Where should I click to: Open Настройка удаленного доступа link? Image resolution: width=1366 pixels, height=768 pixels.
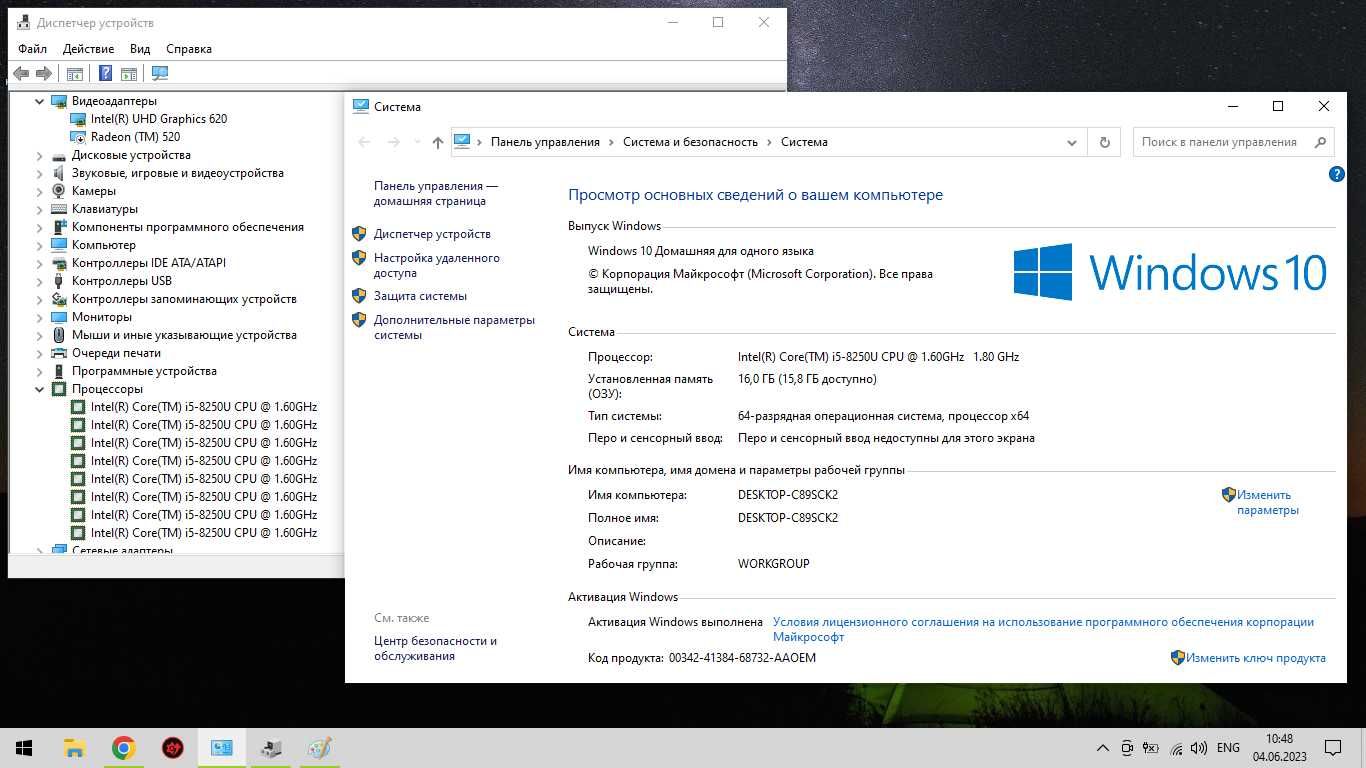(437, 265)
